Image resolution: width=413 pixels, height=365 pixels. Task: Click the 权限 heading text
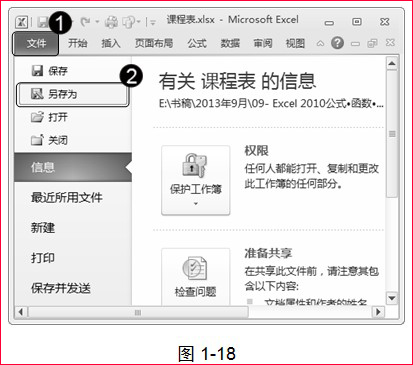click(256, 151)
